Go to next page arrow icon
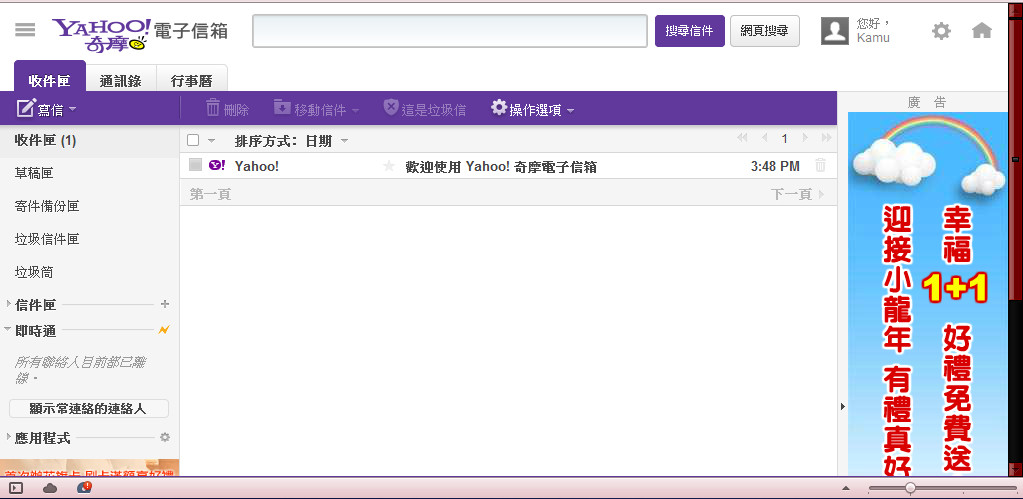The width and height of the screenshot is (1023, 499). [805, 138]
